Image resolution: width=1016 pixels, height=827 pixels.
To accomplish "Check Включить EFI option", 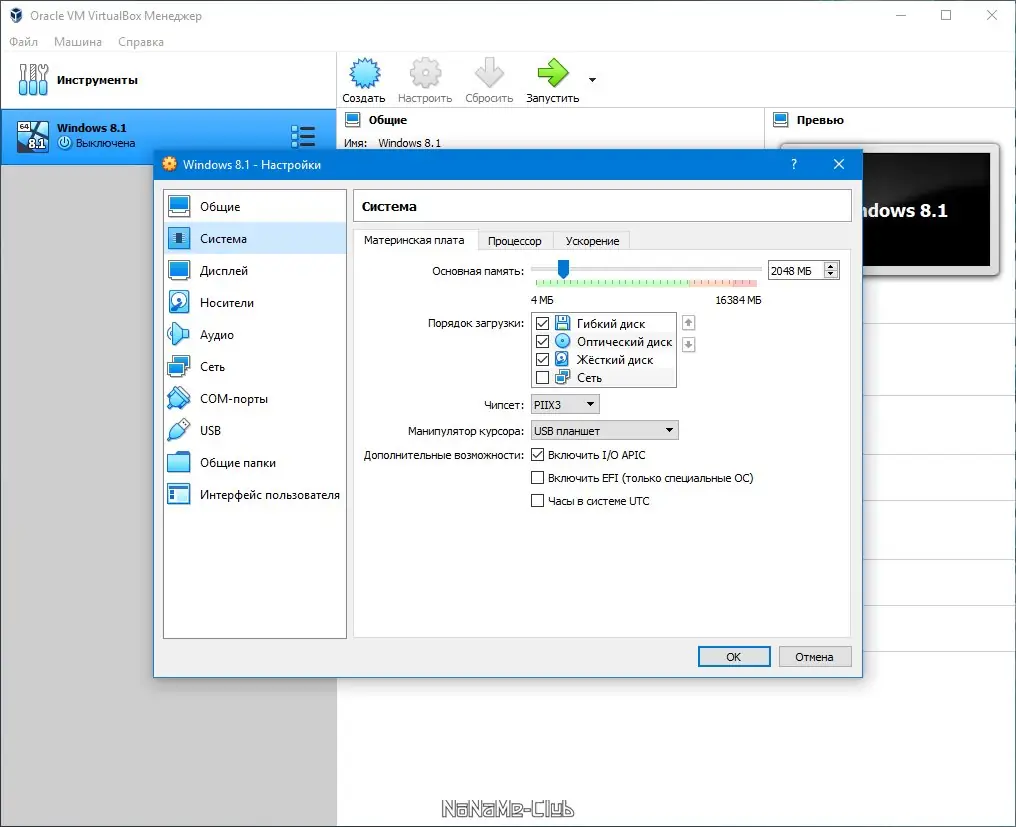I will click(x=538, y=477).
